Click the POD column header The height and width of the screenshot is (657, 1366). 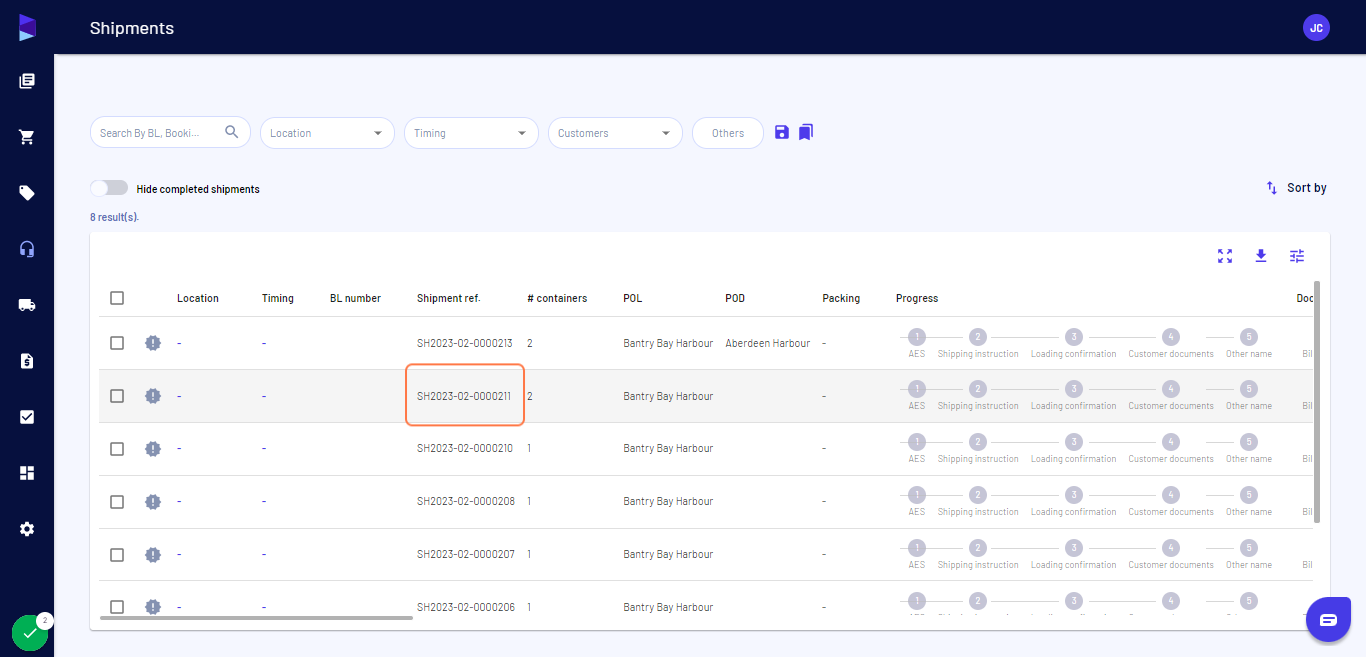(735, 298)
